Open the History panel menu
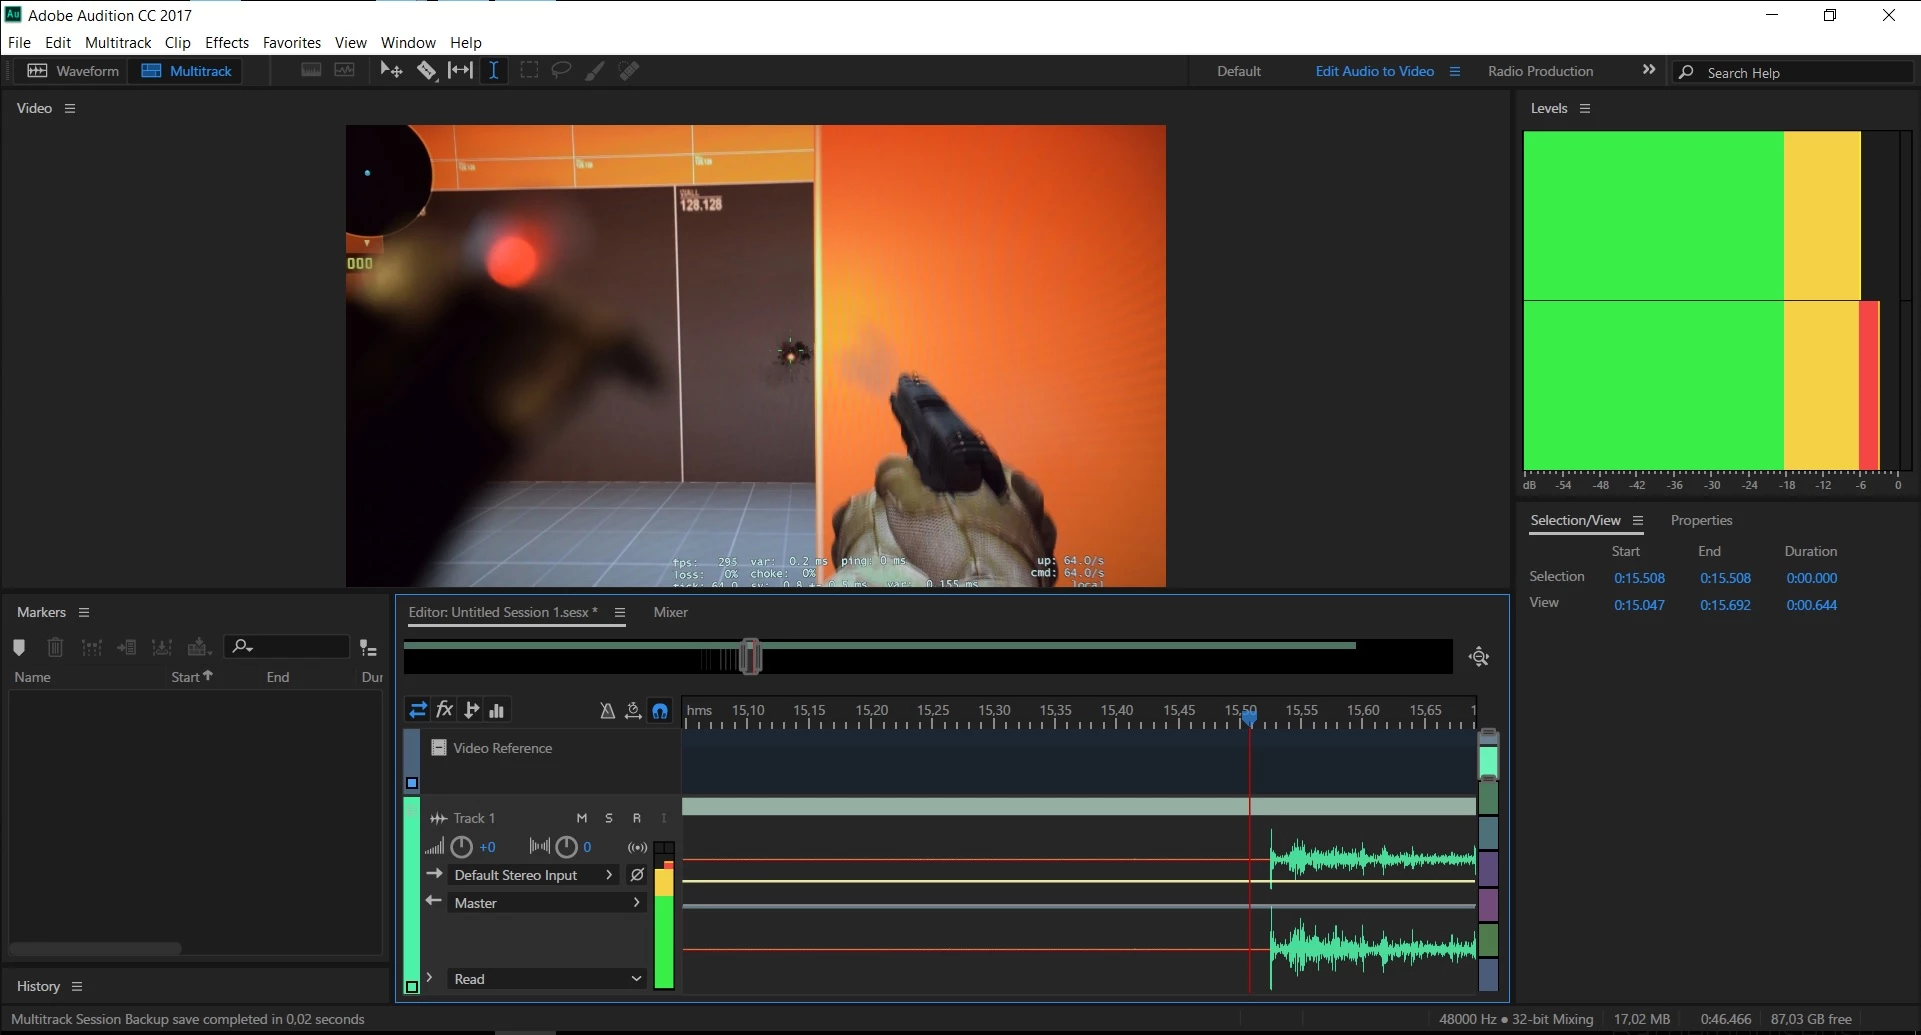 (77, 986)
